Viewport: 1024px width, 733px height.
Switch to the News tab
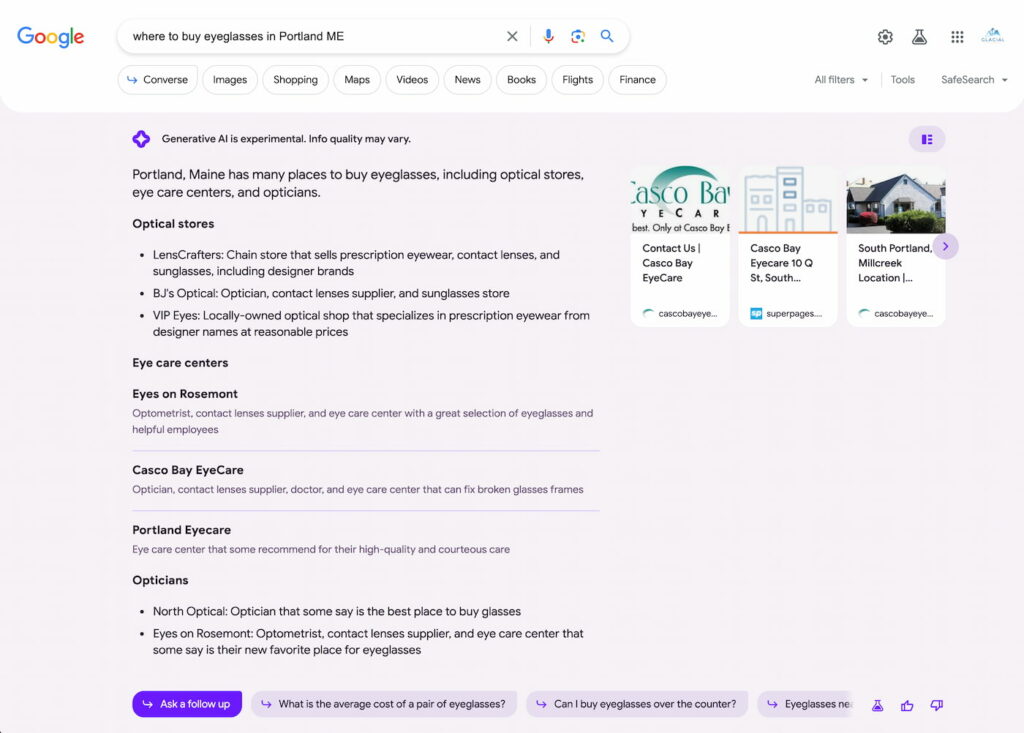[x=468, y=80]
